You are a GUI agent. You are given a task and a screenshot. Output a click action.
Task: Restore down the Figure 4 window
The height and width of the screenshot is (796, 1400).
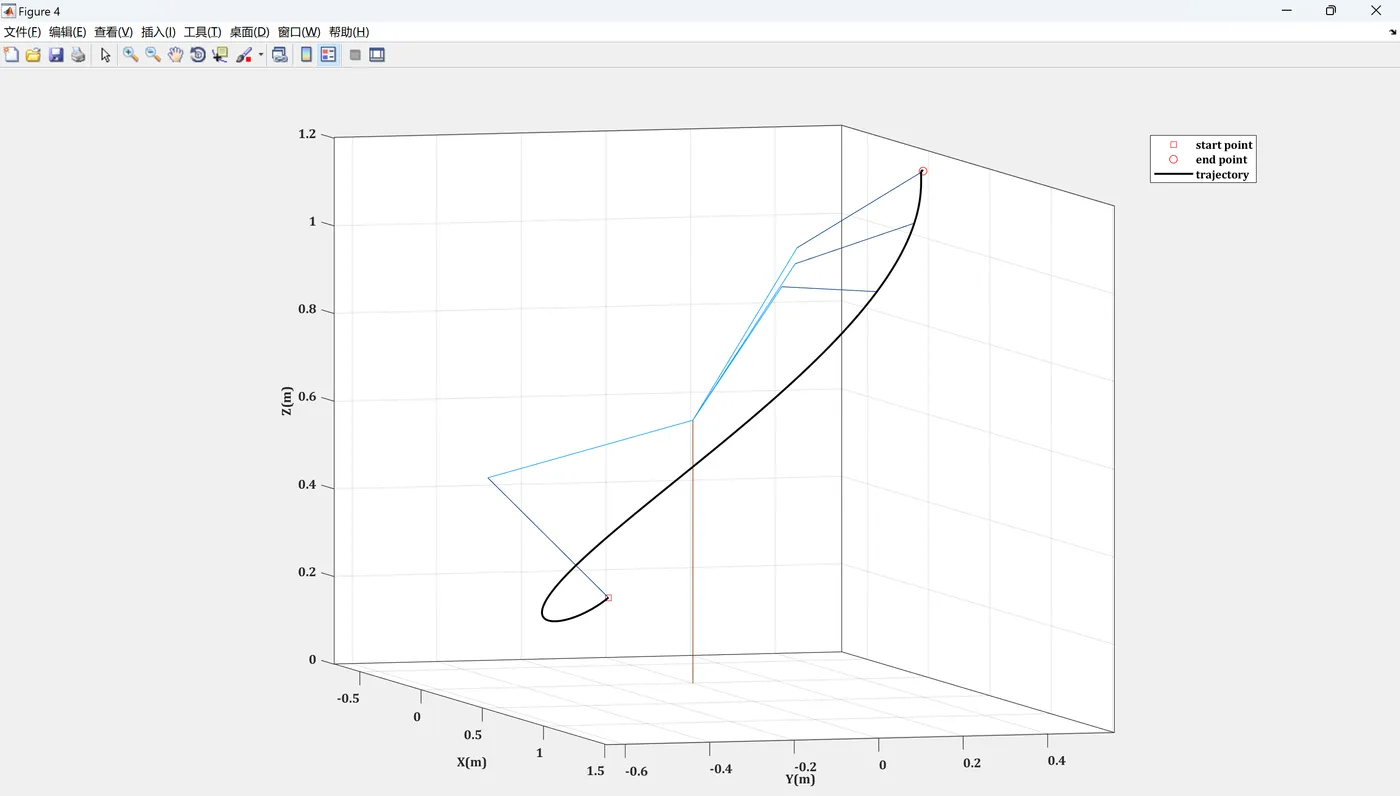[1331, 11]
